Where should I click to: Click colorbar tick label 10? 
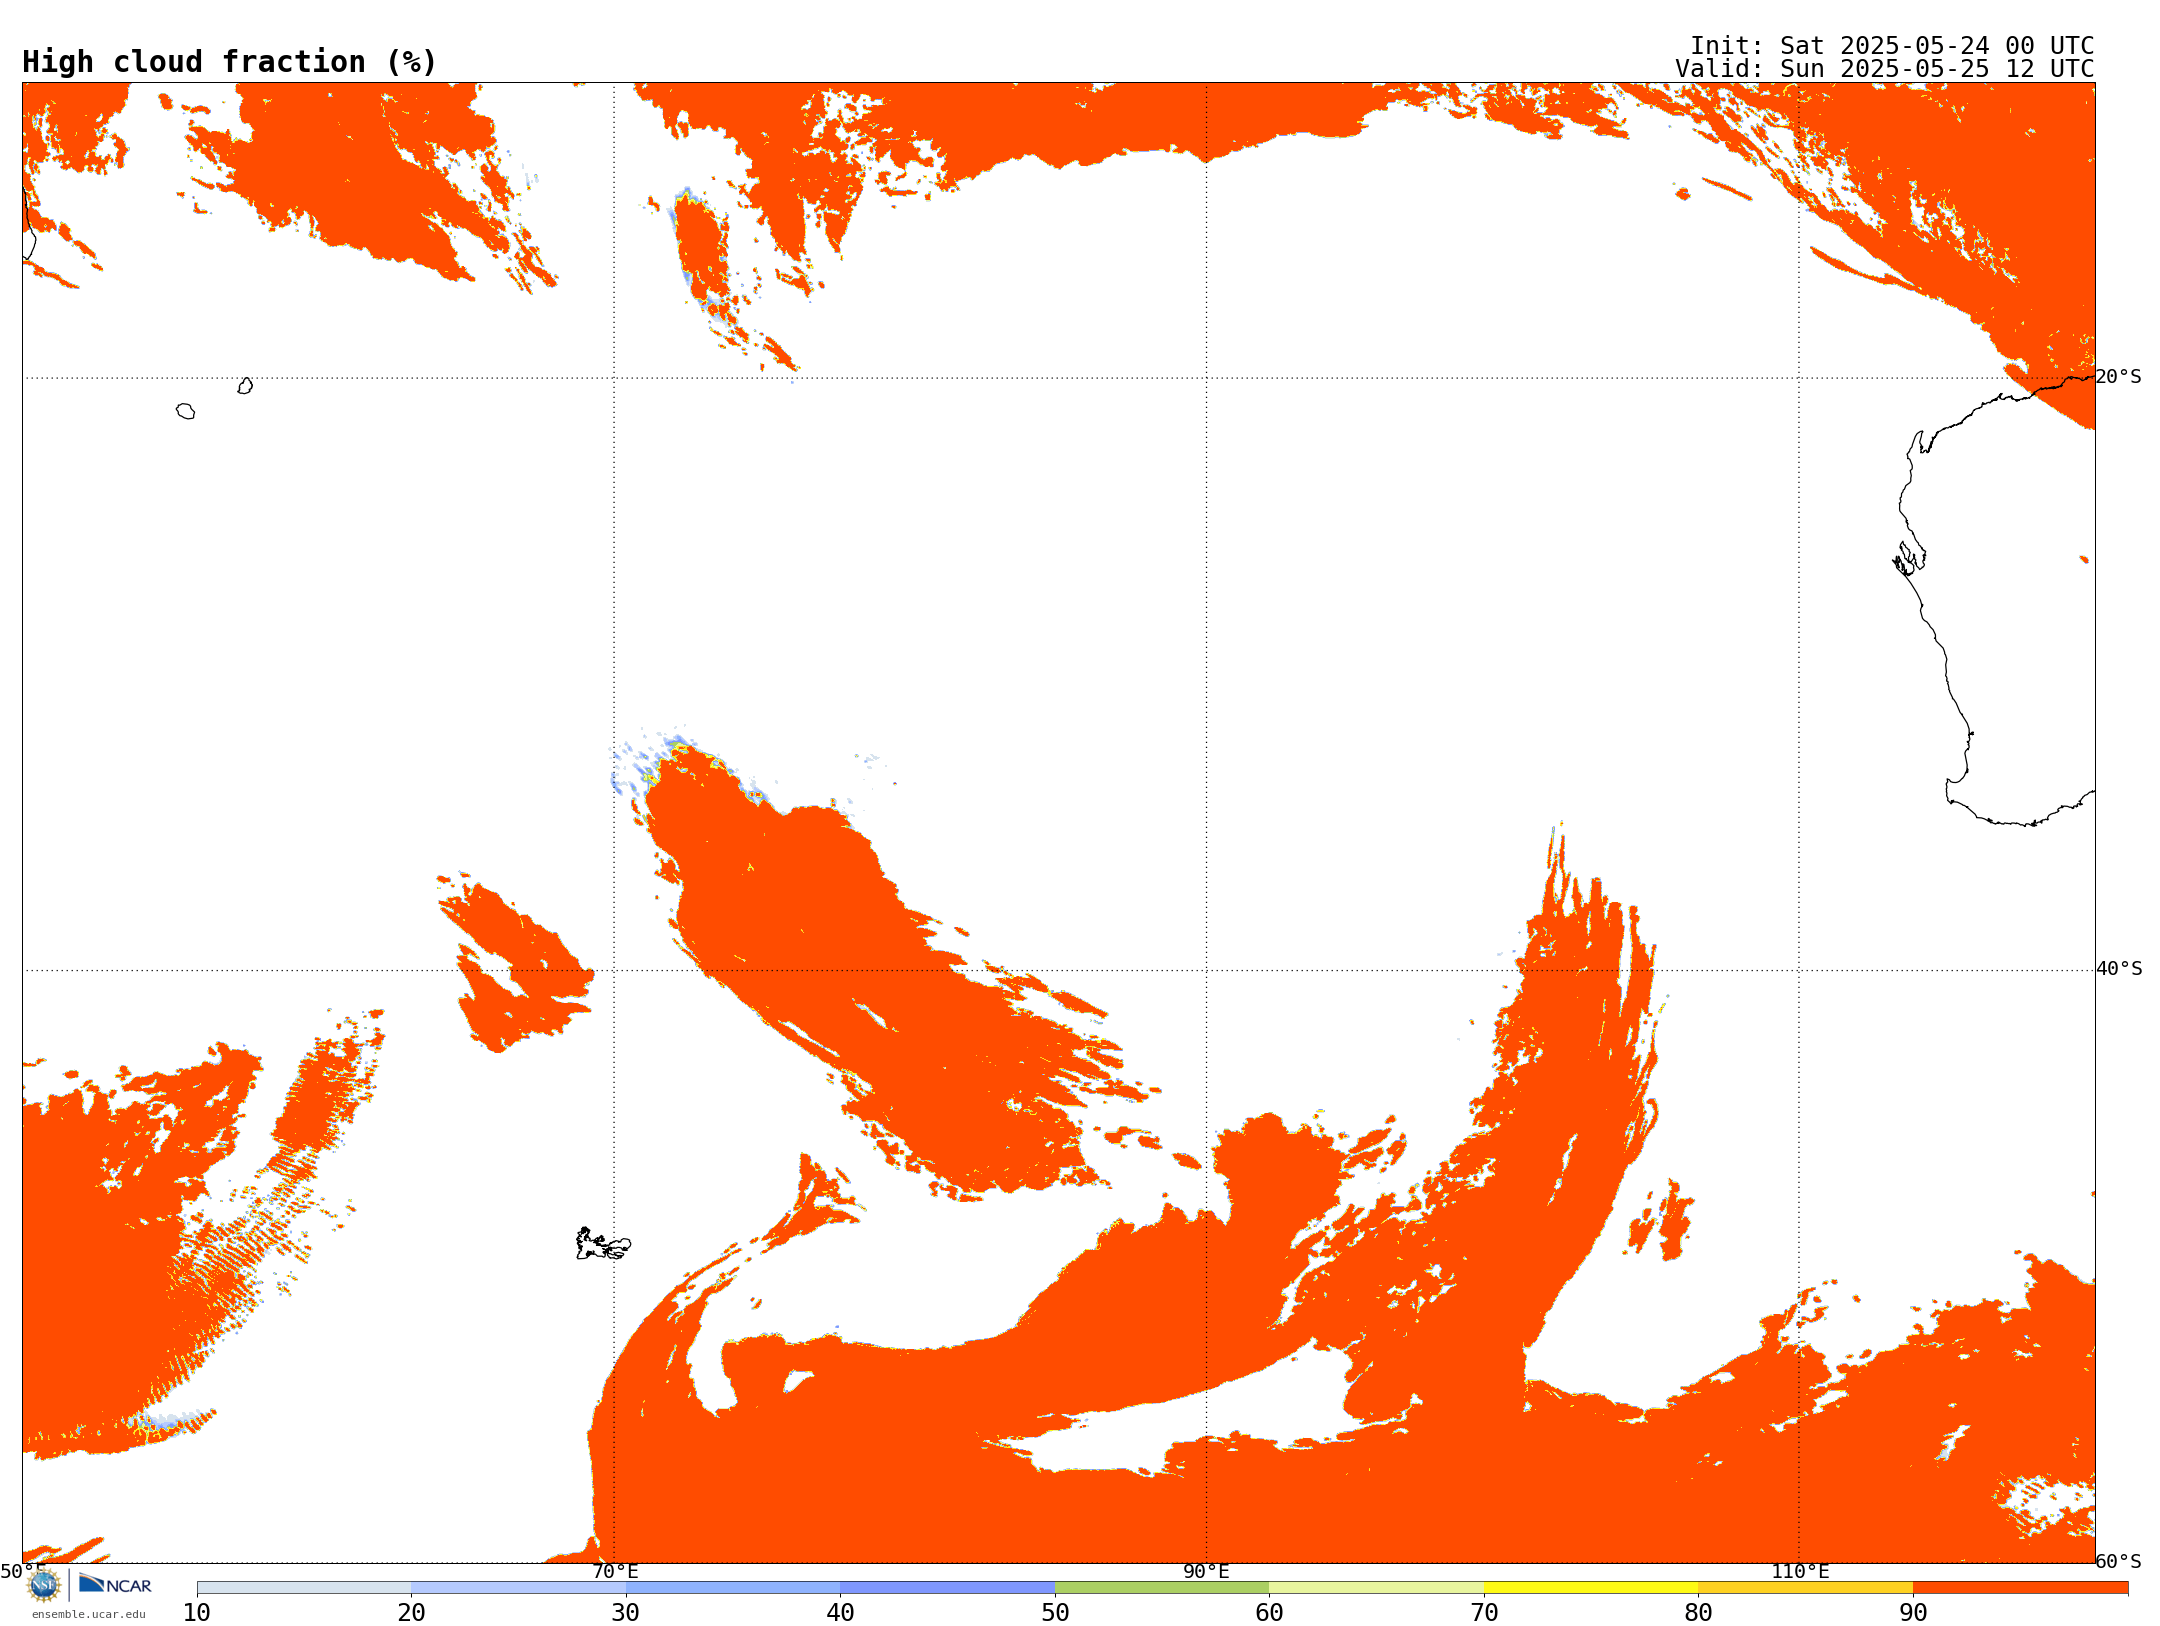point(197,1613)
